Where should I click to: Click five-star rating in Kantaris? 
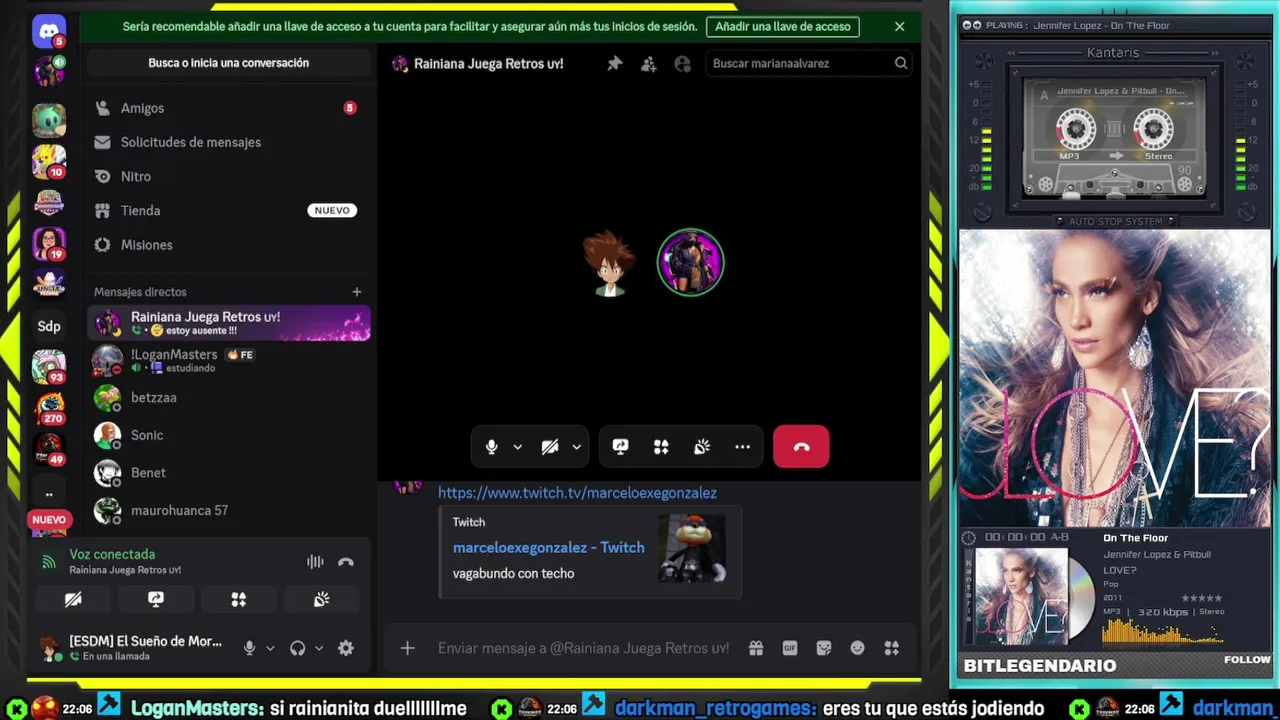1203,598
